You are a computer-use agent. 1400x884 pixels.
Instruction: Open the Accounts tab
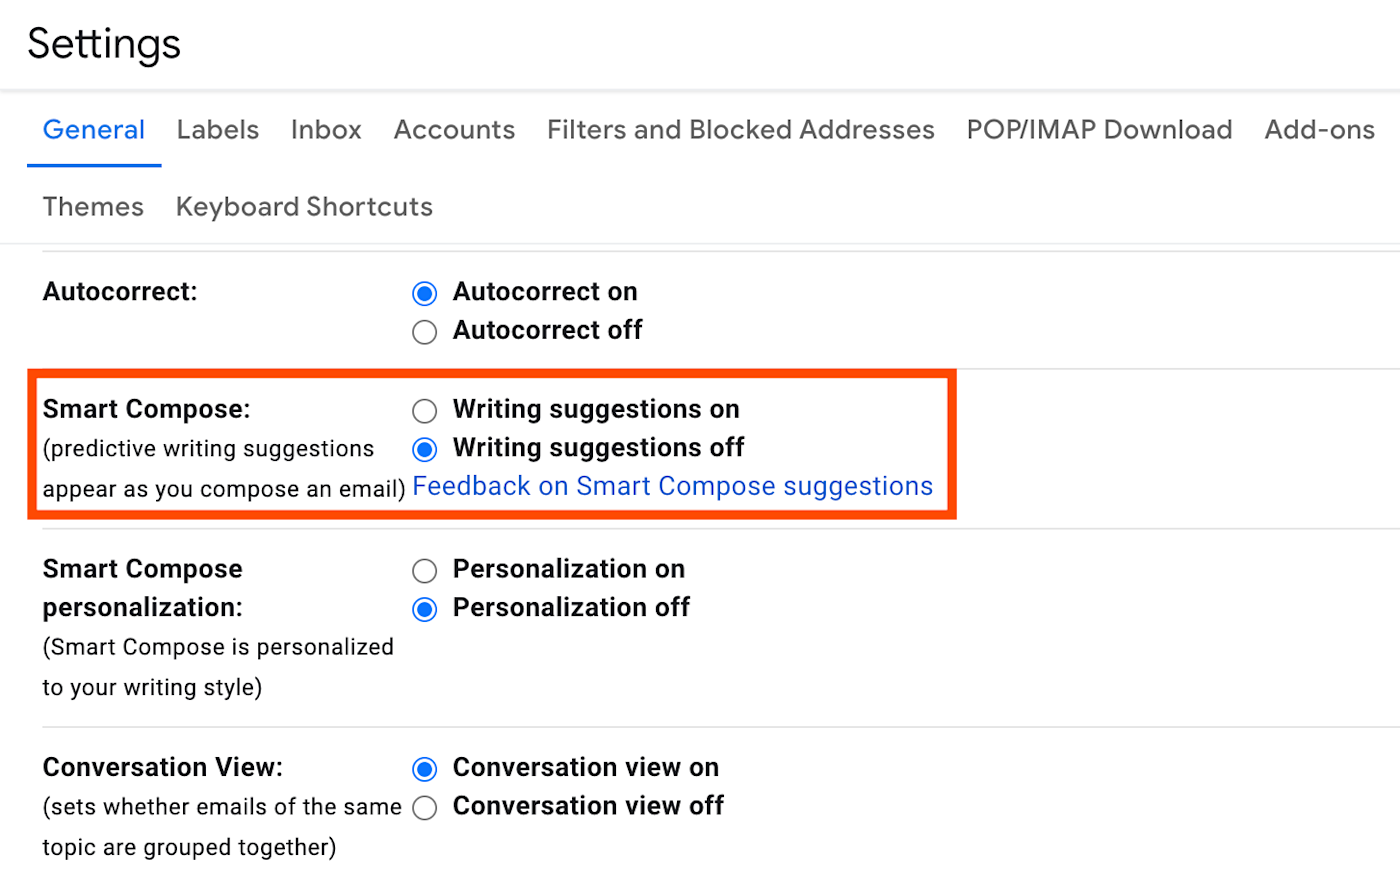coord(454,130)
